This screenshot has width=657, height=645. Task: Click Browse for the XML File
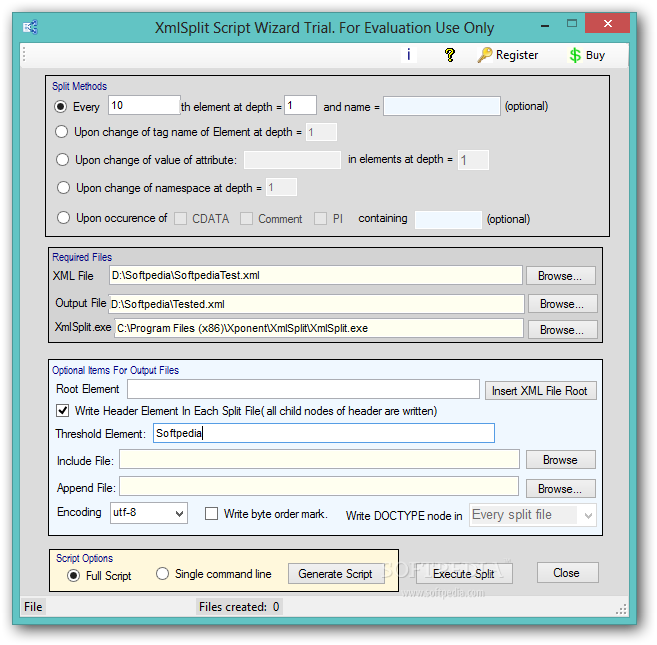point(561,276)
